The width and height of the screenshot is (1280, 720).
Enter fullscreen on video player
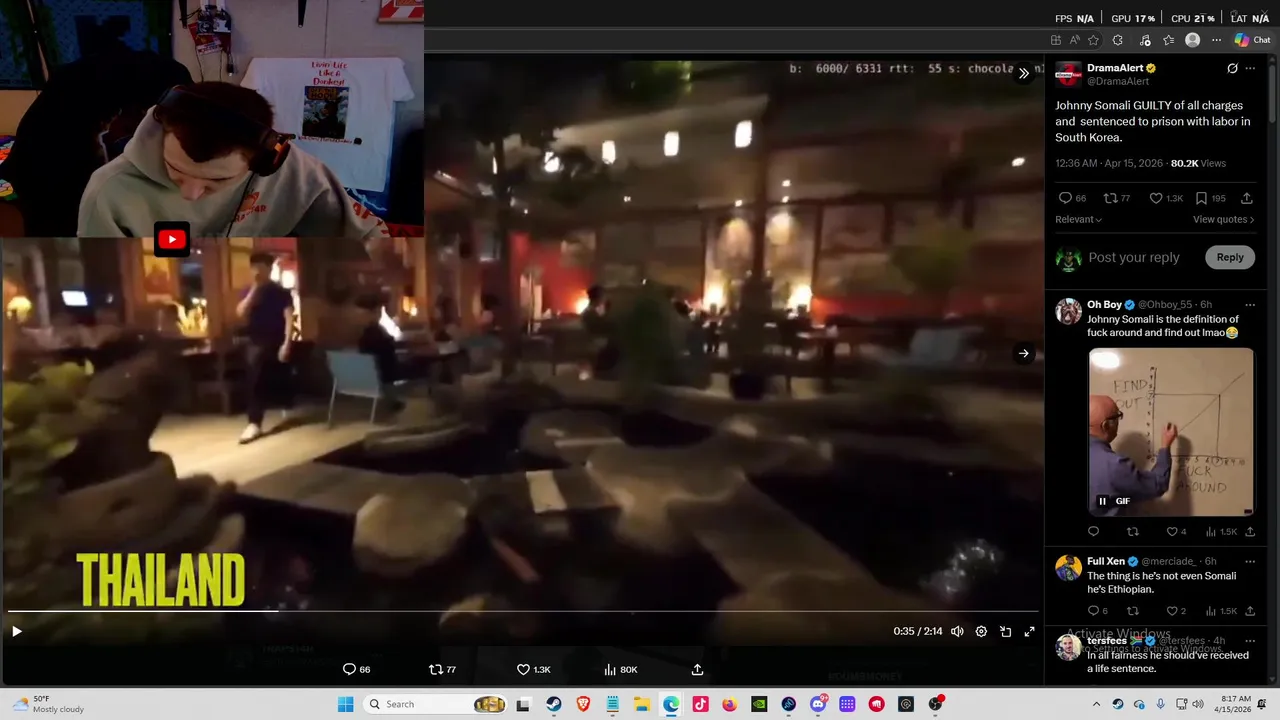1029,631
